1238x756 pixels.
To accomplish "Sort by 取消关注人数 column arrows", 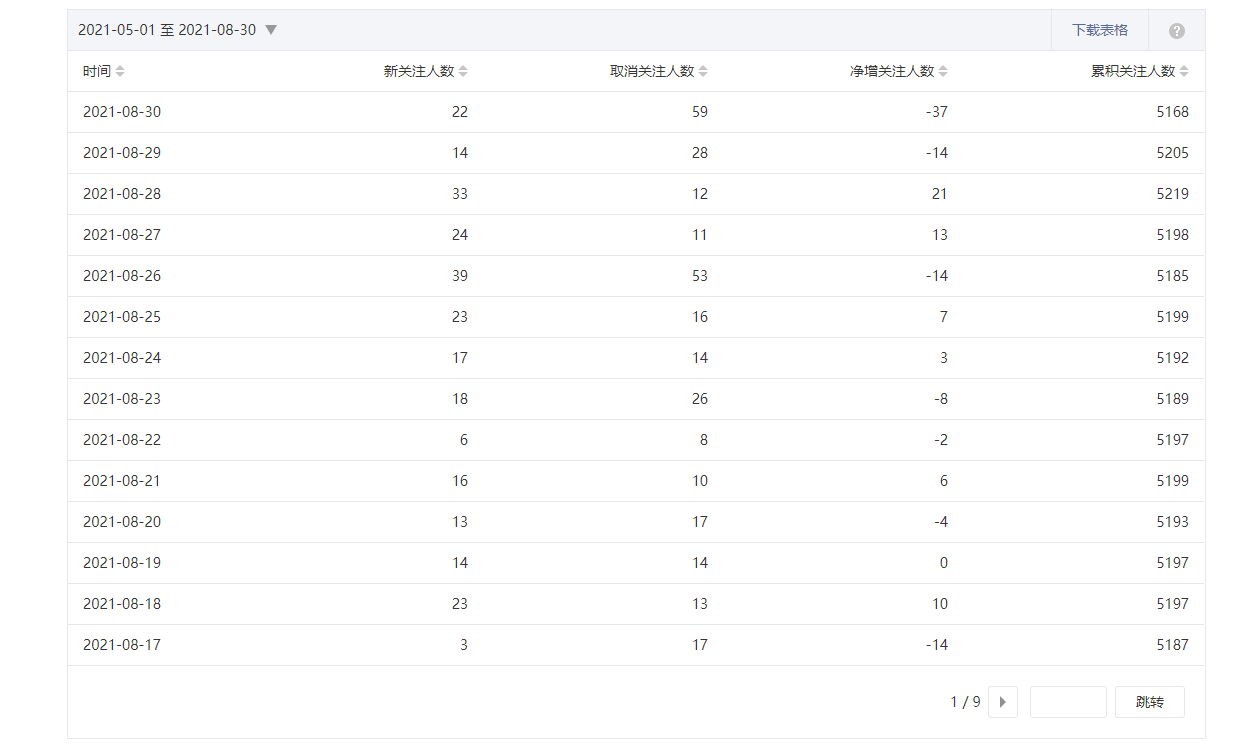I will click(703, 72).
